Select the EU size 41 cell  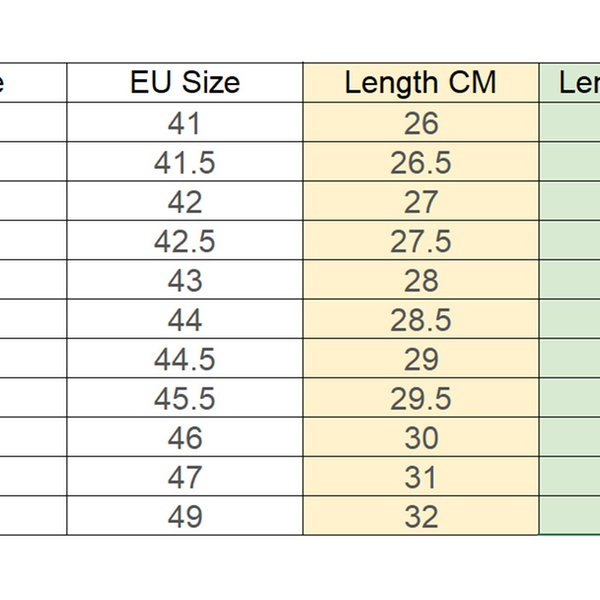click(x=185, y=123)
